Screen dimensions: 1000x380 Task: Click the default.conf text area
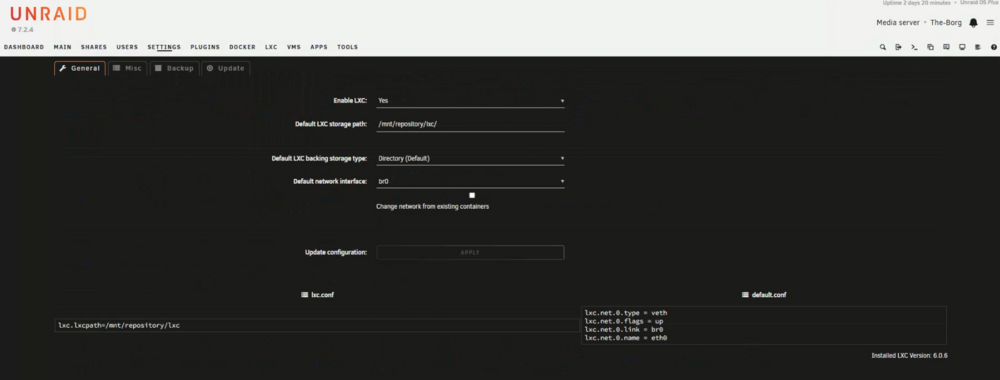click(x=764, y=325)
